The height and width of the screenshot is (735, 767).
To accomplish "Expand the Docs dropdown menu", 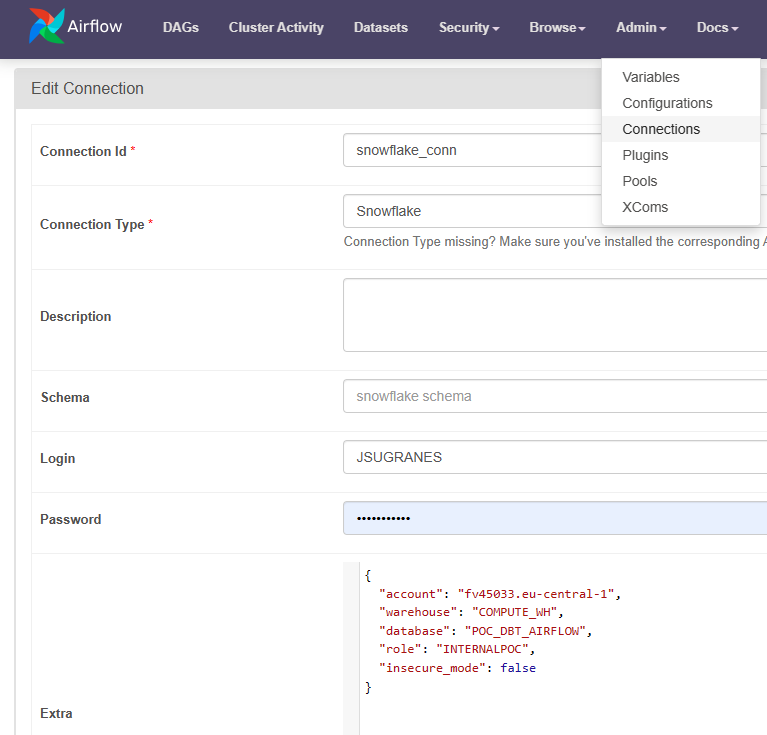I will pyautogui.click(x=717, y=27).
